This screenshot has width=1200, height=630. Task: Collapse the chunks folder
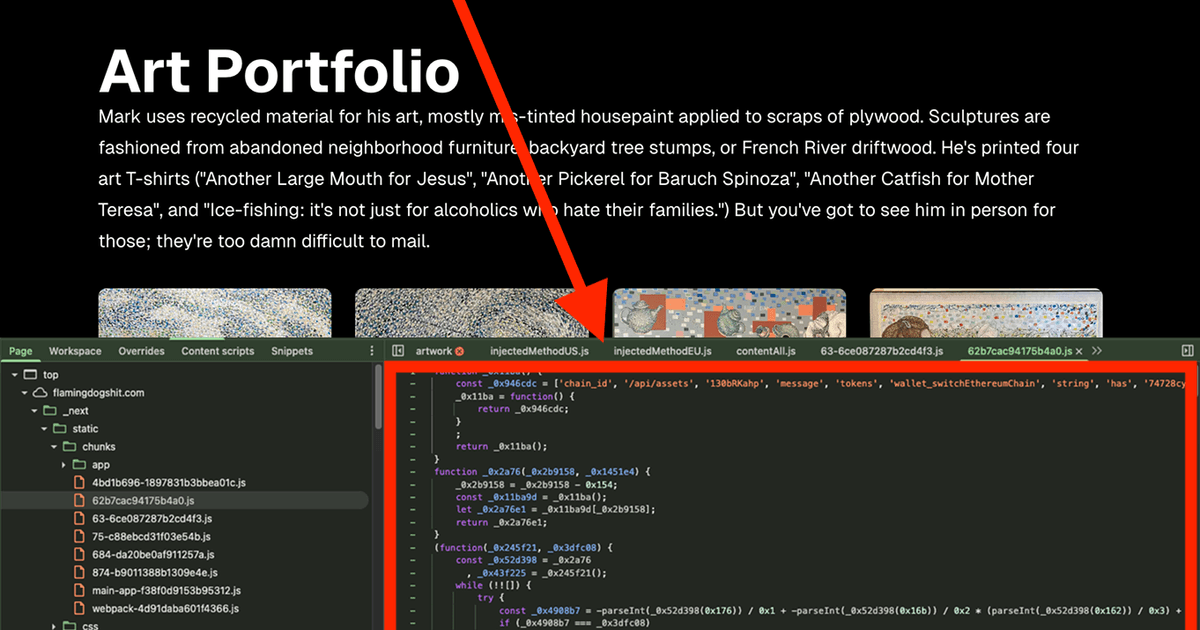(55, 446)
